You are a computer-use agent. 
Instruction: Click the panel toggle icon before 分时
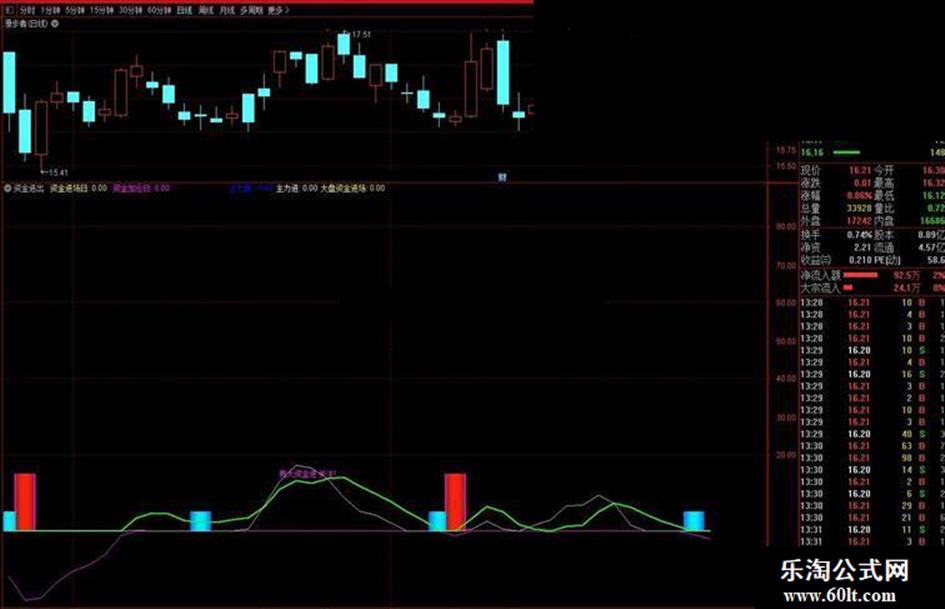pyautogui.click(x=9, y=11)
